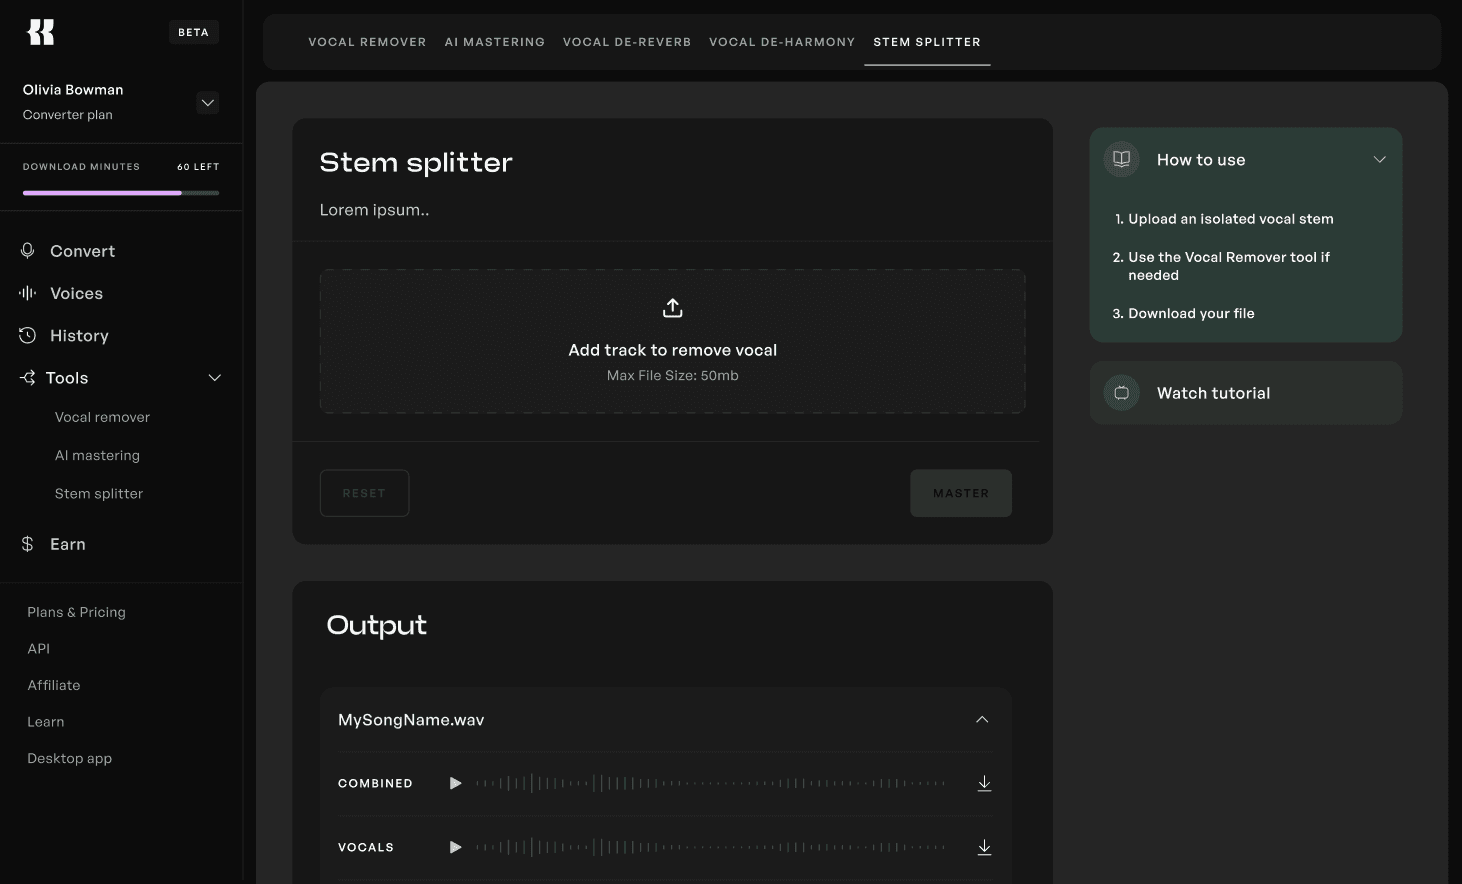Screen dimensions: 1462x884
Task: Switch to Vocal De-Harmony tab
Action: click(782, 42)
